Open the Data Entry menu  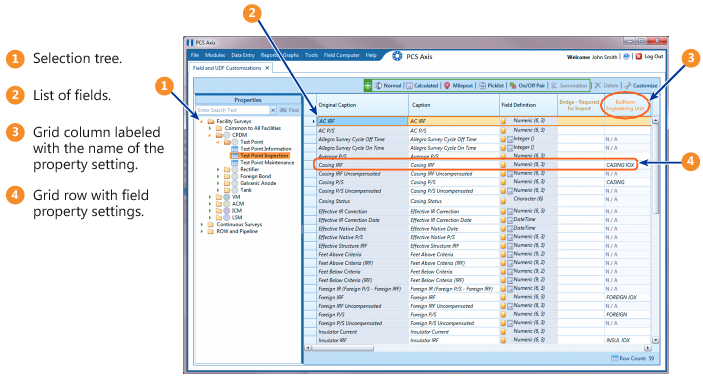tap(243, 55)
